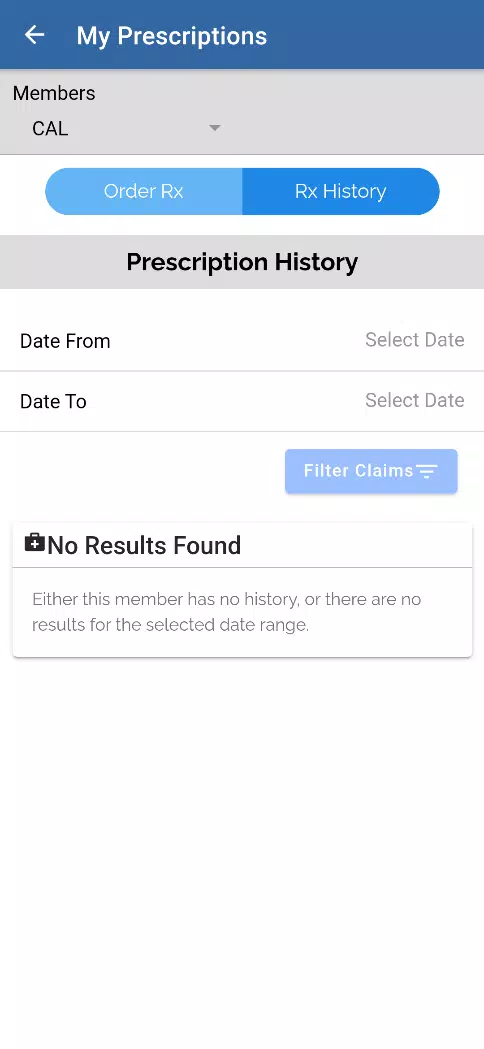484x1049 pixels.
Task: Tap the Members label
Action: pos(54,93)
